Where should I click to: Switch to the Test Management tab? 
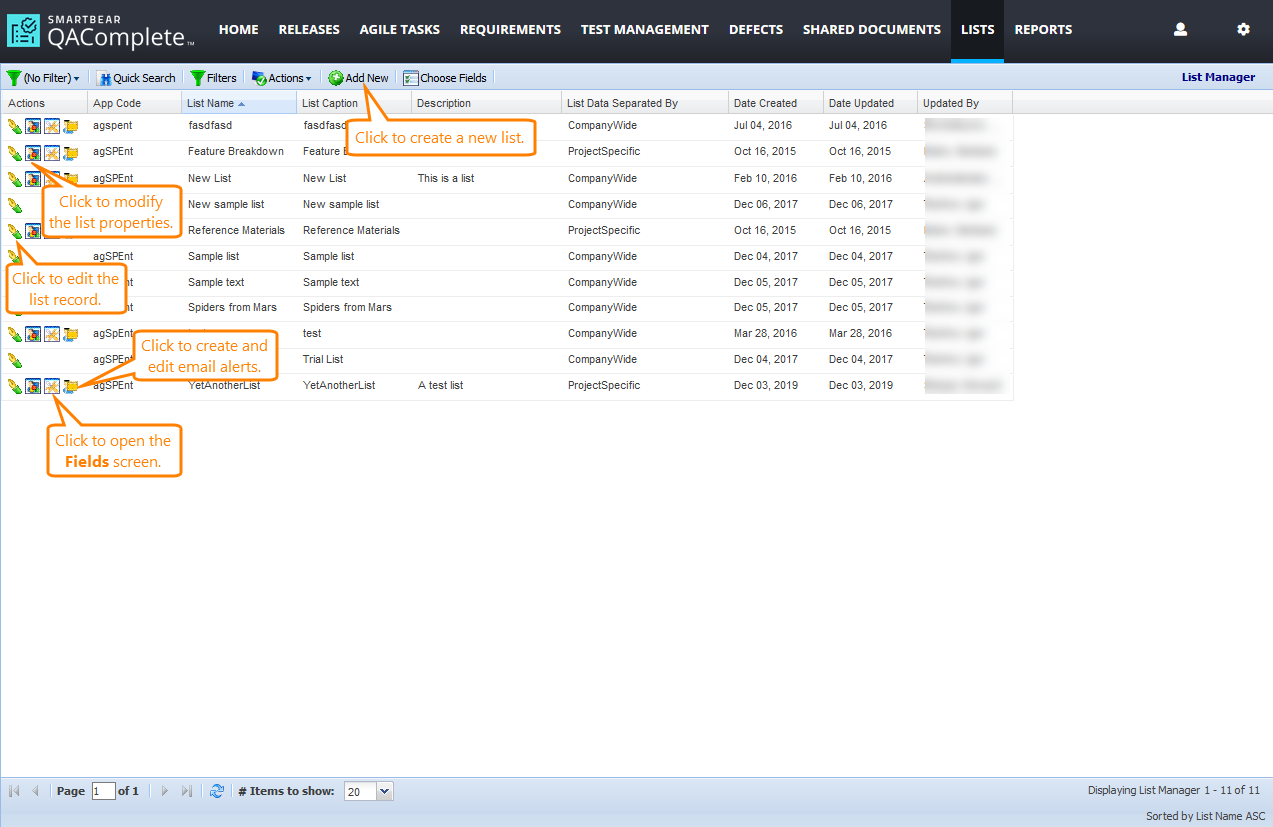(x=644, y=30)
